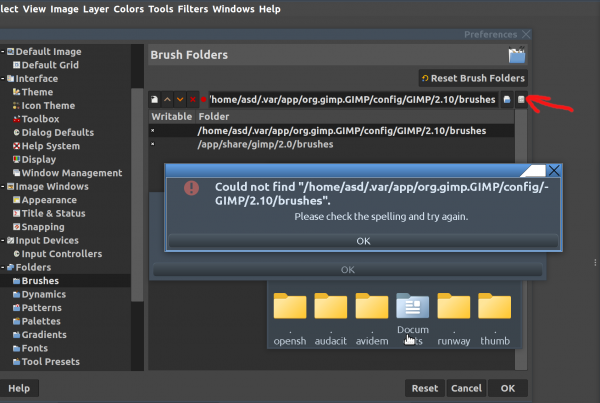
Task: Collapse the Image Windows tree branch
Action: click(x=3, y=186)
